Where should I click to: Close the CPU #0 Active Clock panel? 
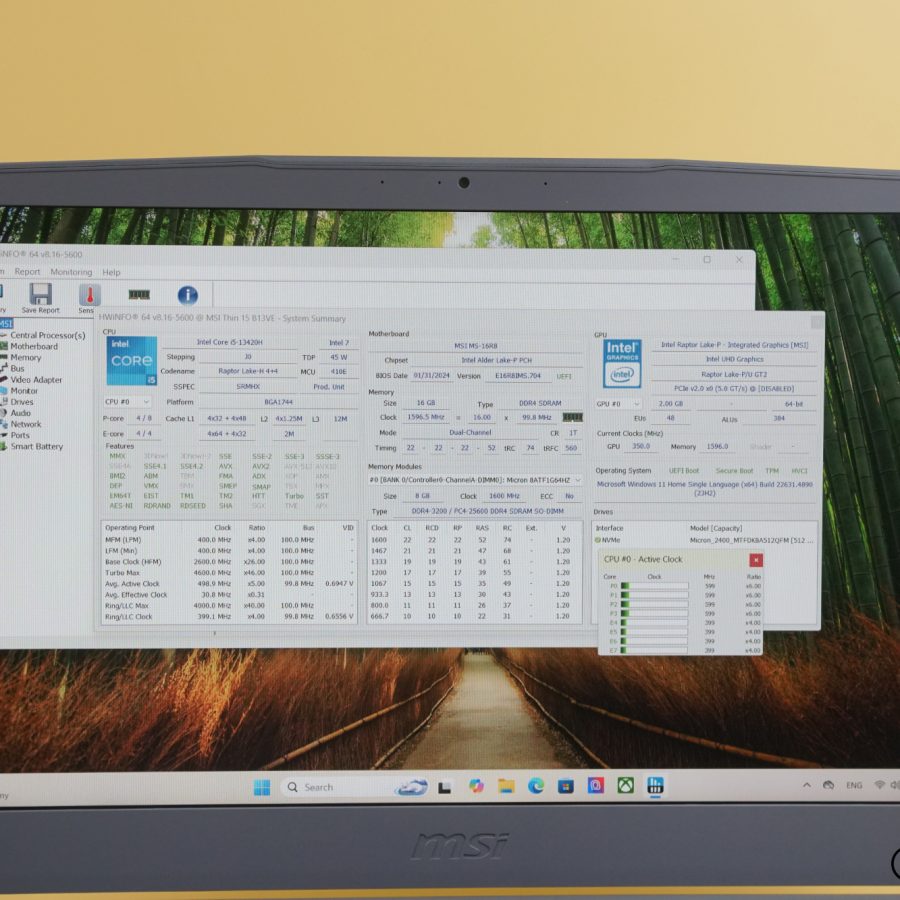coord(755,560)
